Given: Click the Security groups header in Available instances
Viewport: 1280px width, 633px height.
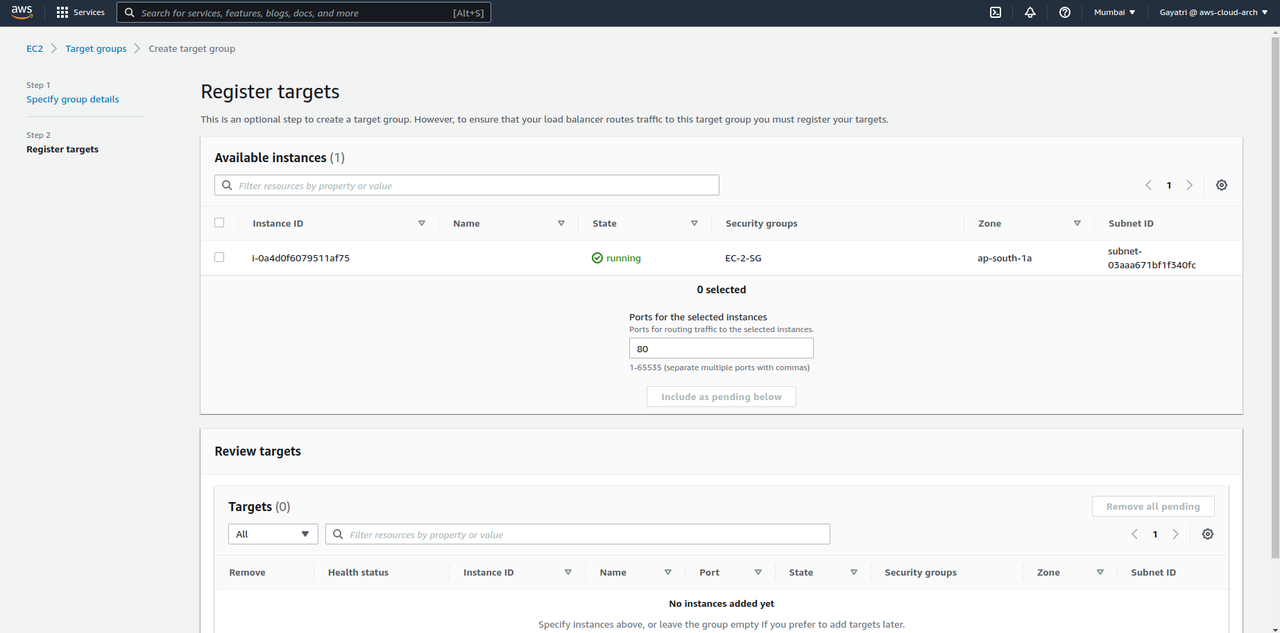Looking at the screenshot, I should (761, 223).
